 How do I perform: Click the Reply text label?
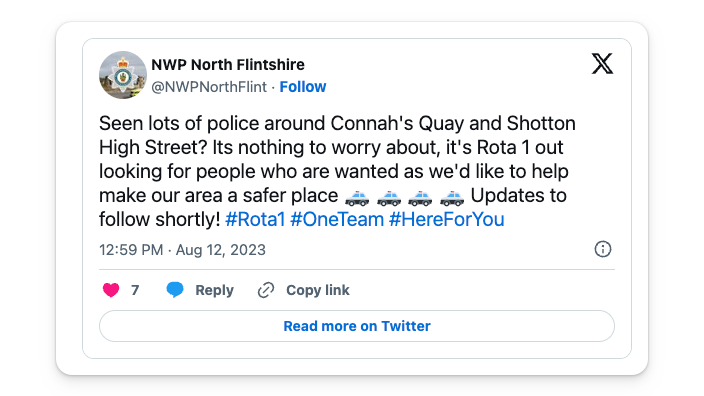point(214,290)
